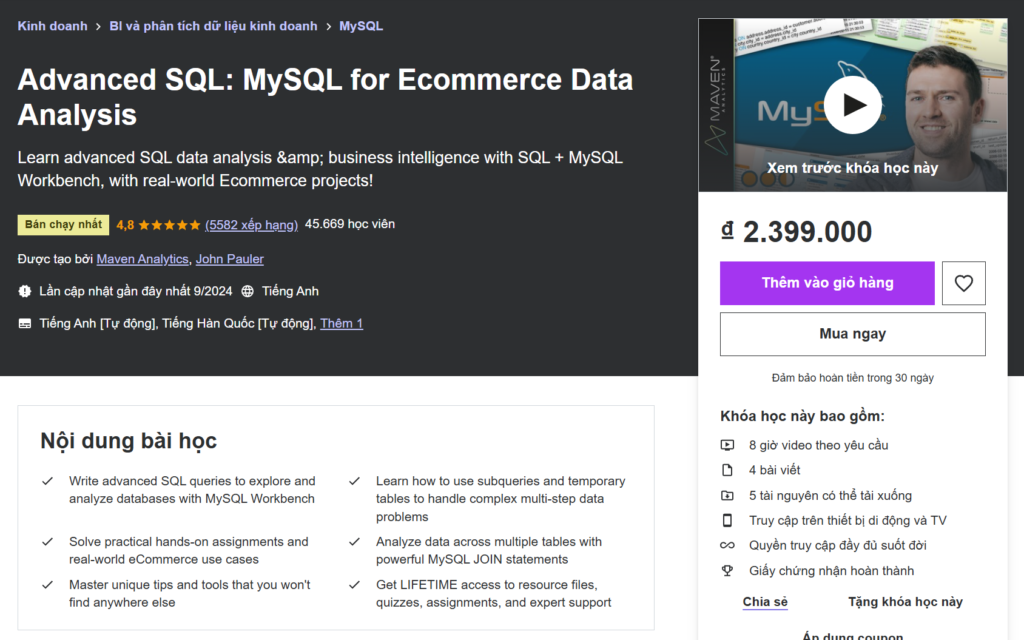Click the infinity icon for lifetime access
1024x640 pixels.
click(x=729, y=545)
